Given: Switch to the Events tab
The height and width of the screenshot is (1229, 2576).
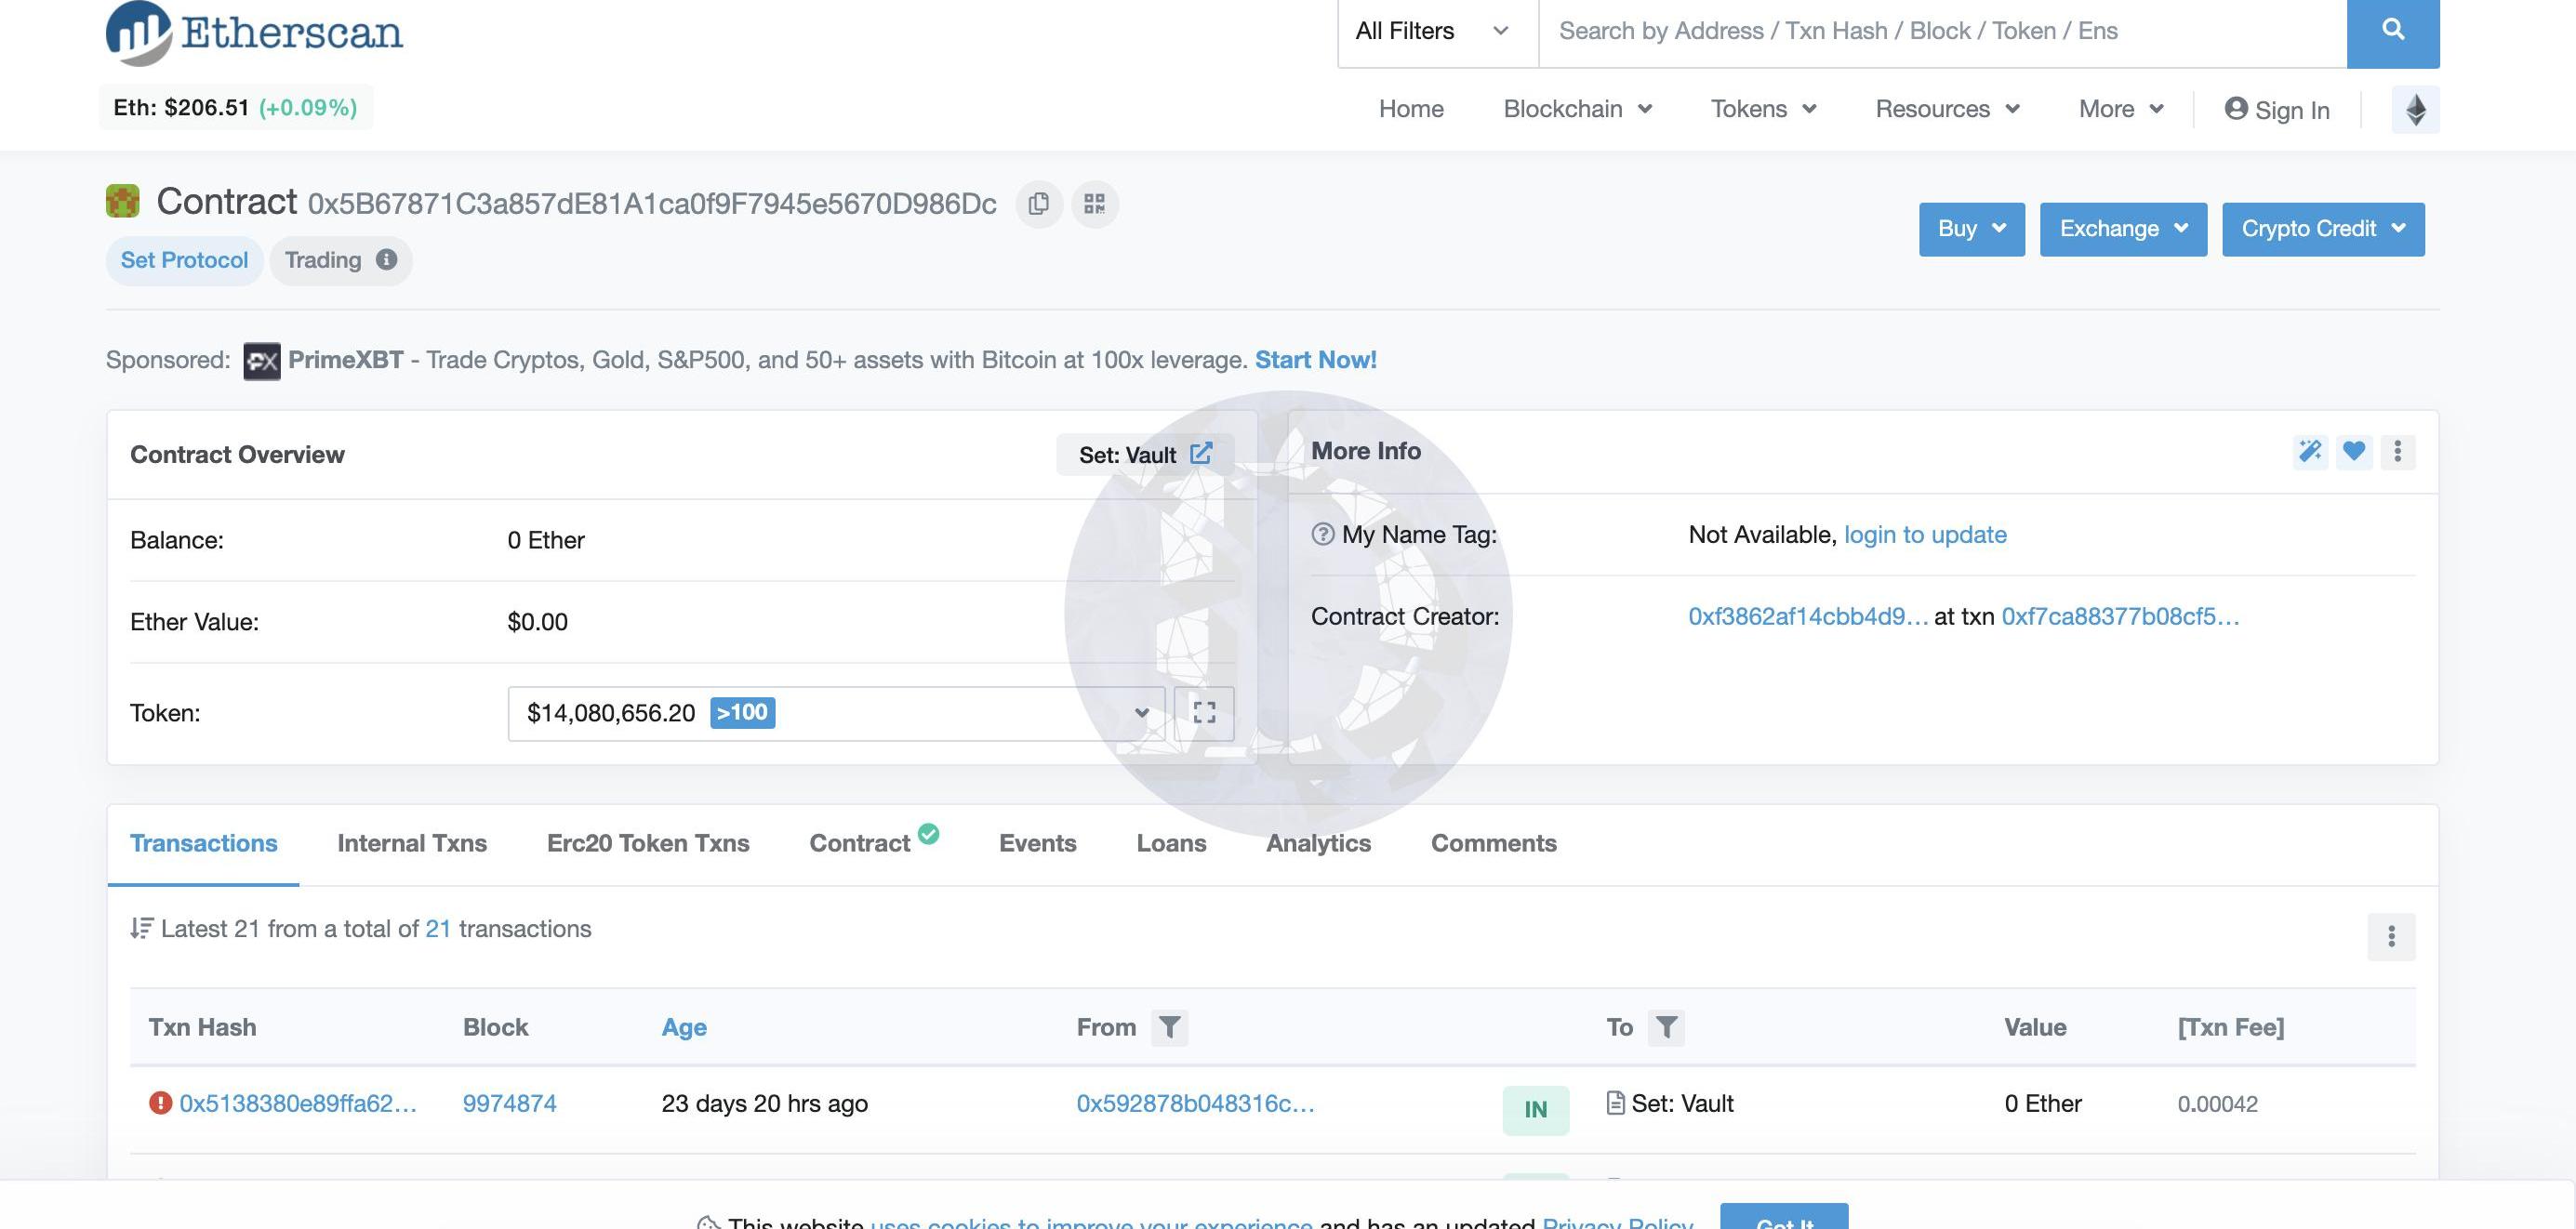Looking at the screenshot, I should click(1037, 843).
